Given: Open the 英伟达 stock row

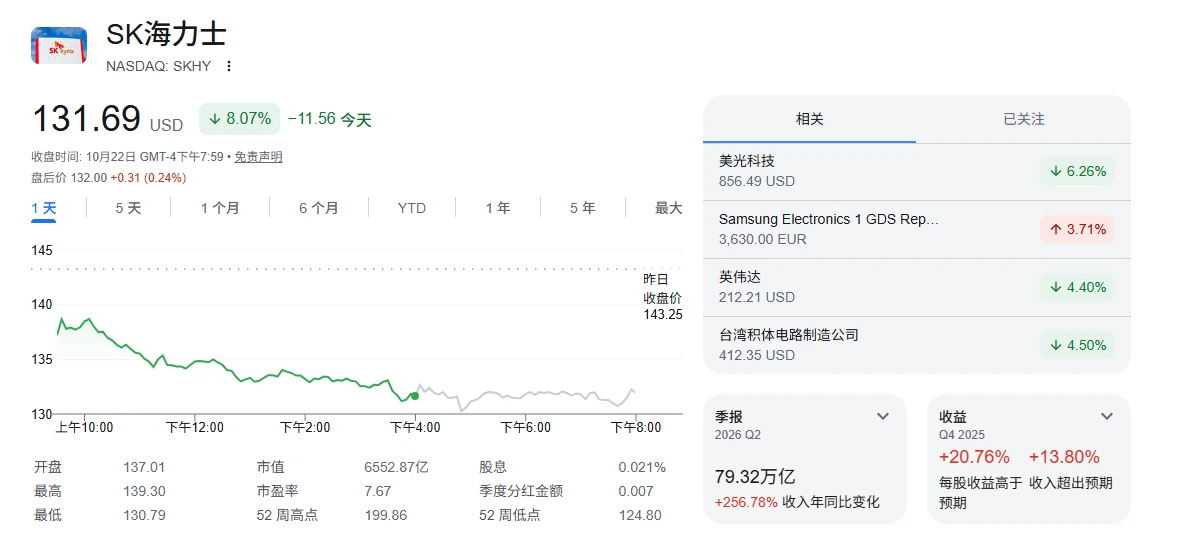Looking at the screenshot, I should [917, 287].
